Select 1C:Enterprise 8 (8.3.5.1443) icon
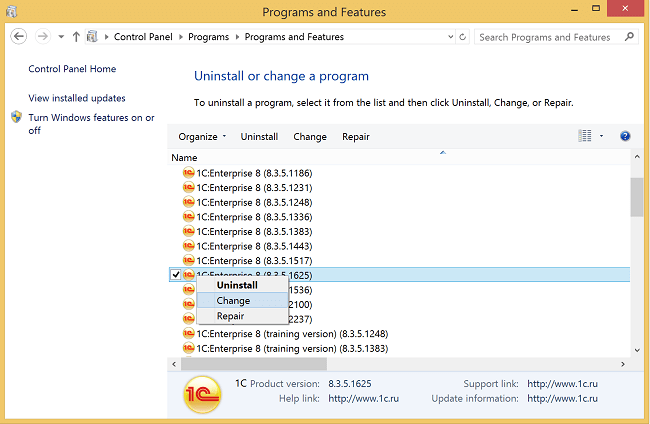 point(189,246)
